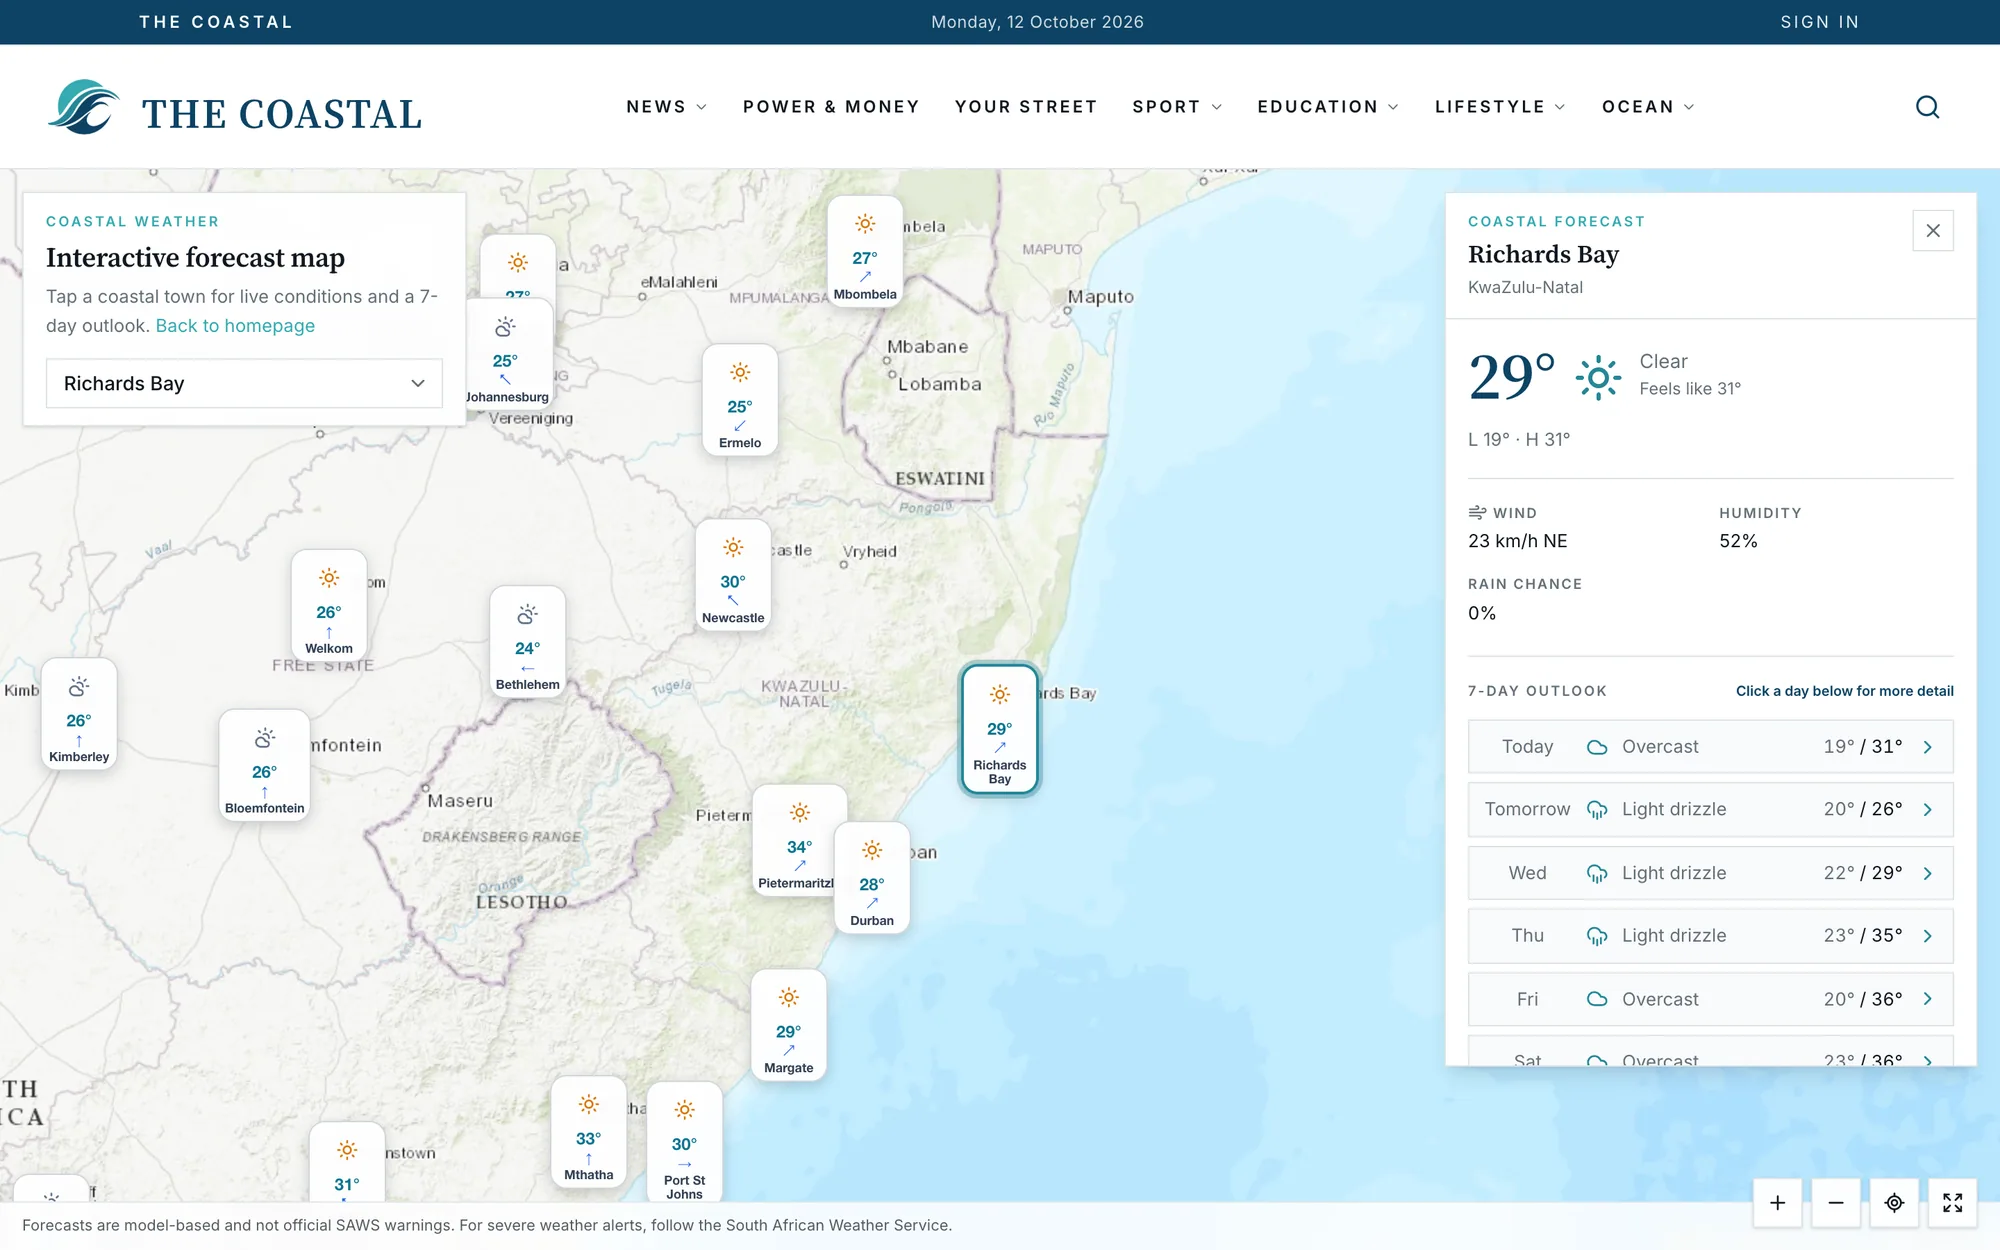
Task: Click the Monday, 12 October 2026 date
Action: (x=1037, y=22)
